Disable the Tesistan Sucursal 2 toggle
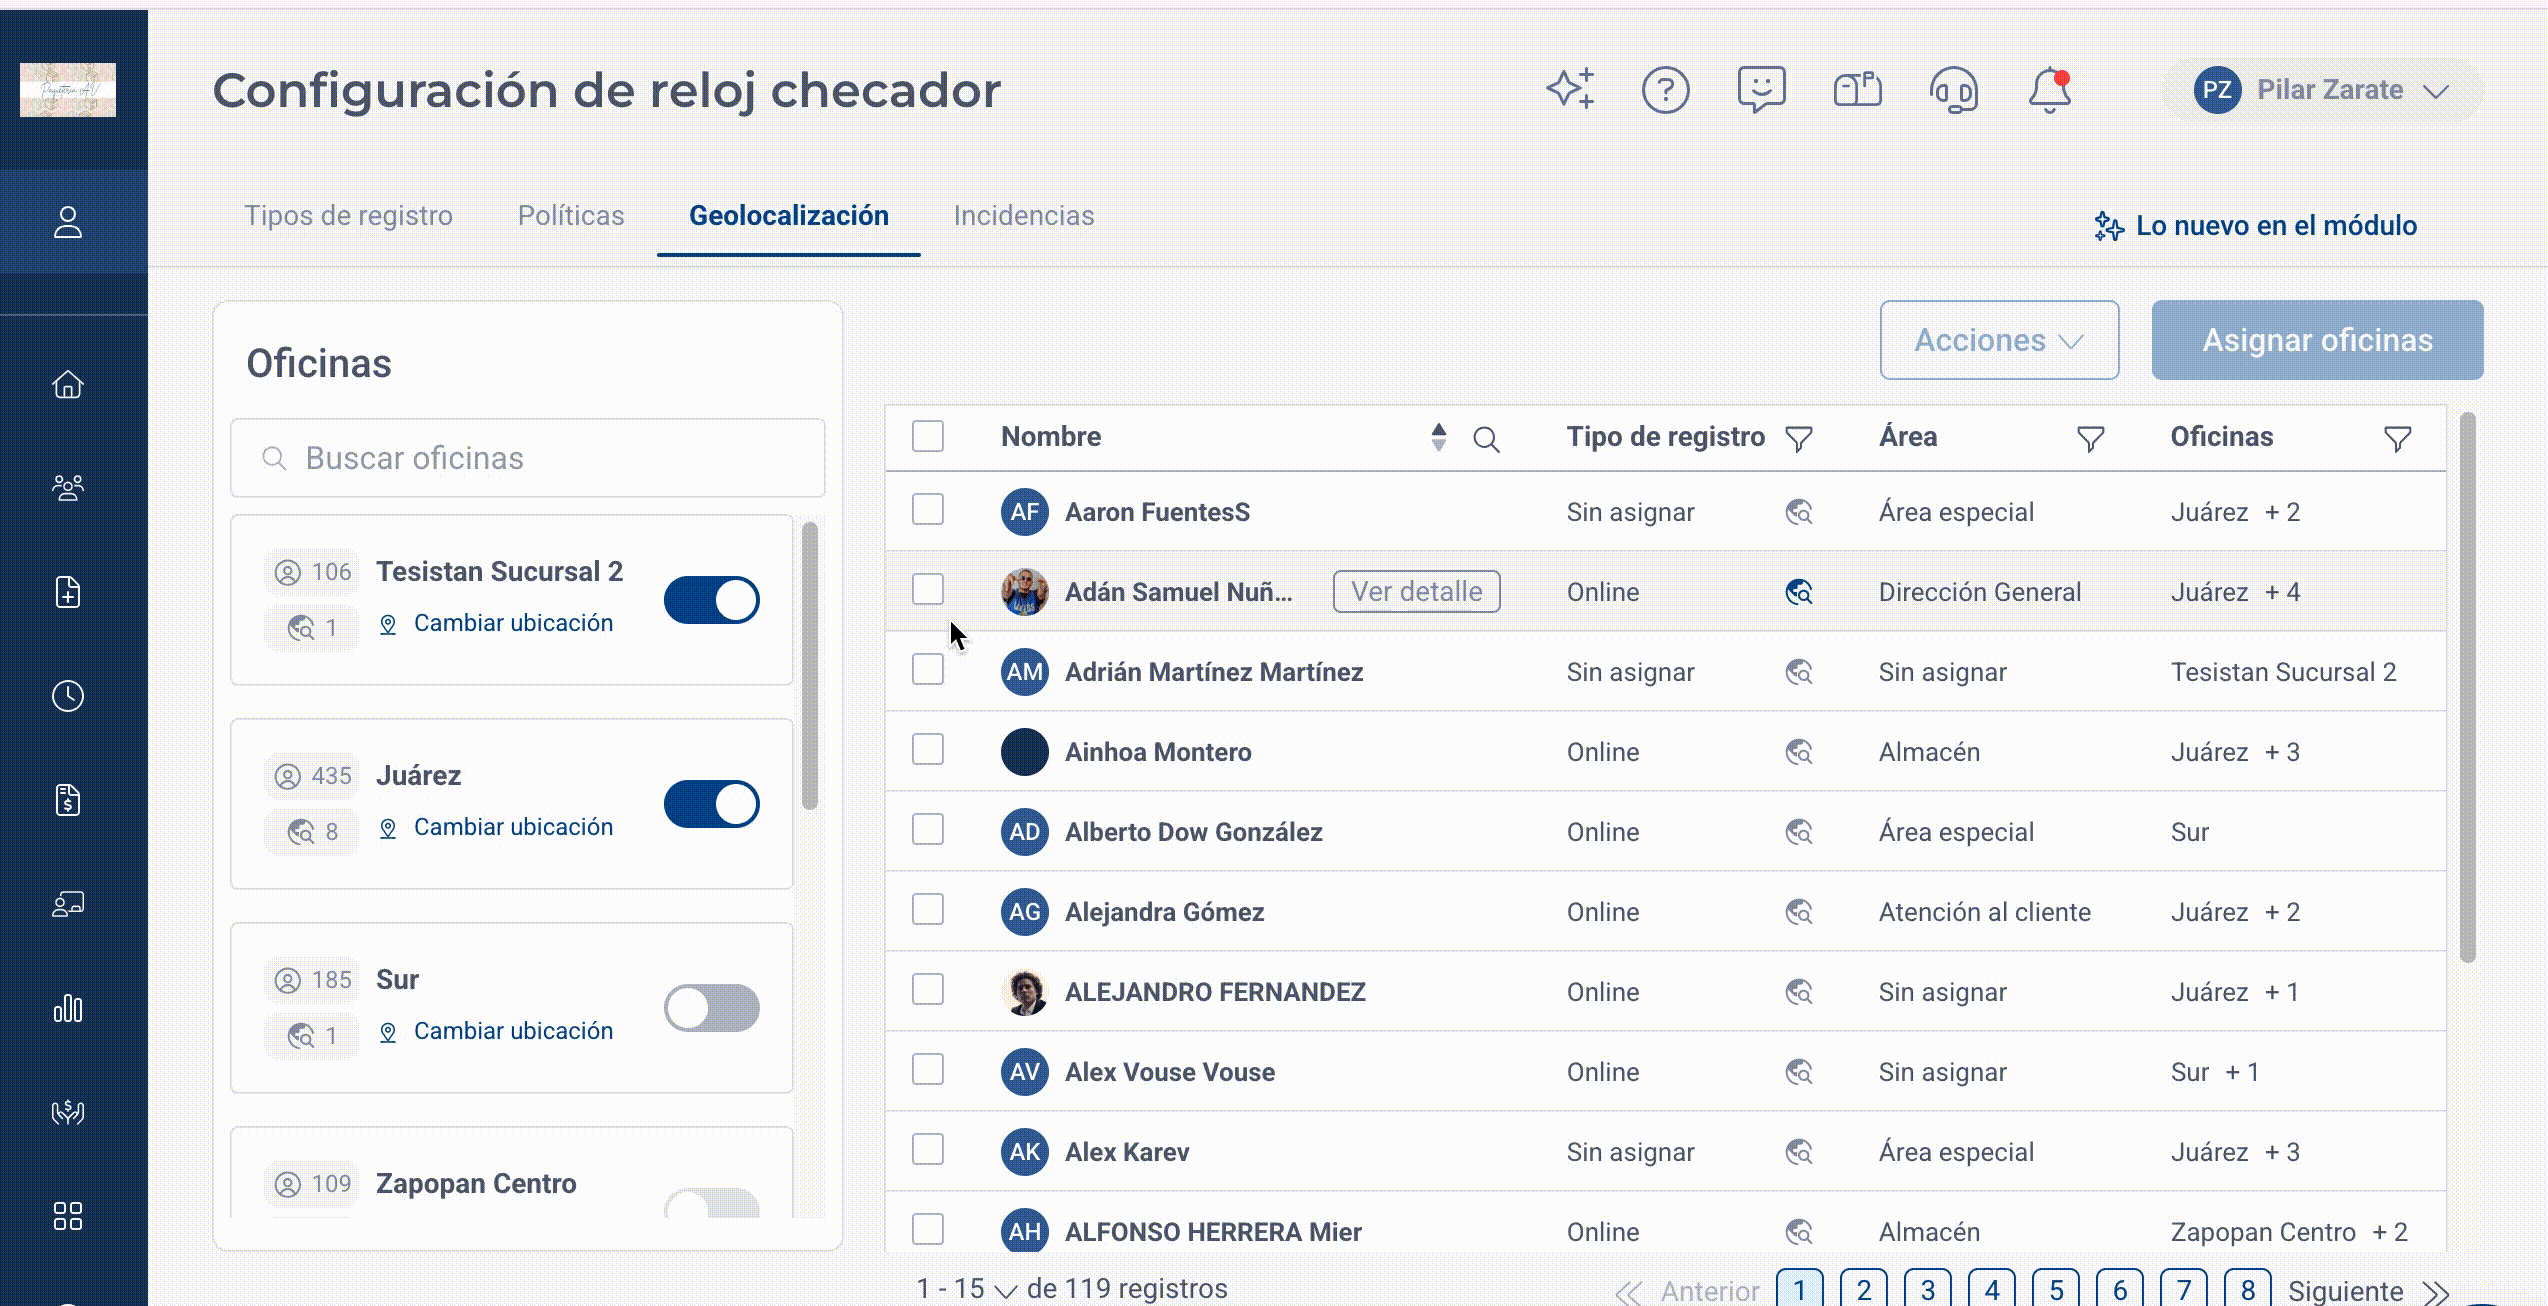 (x=712, y=600)
